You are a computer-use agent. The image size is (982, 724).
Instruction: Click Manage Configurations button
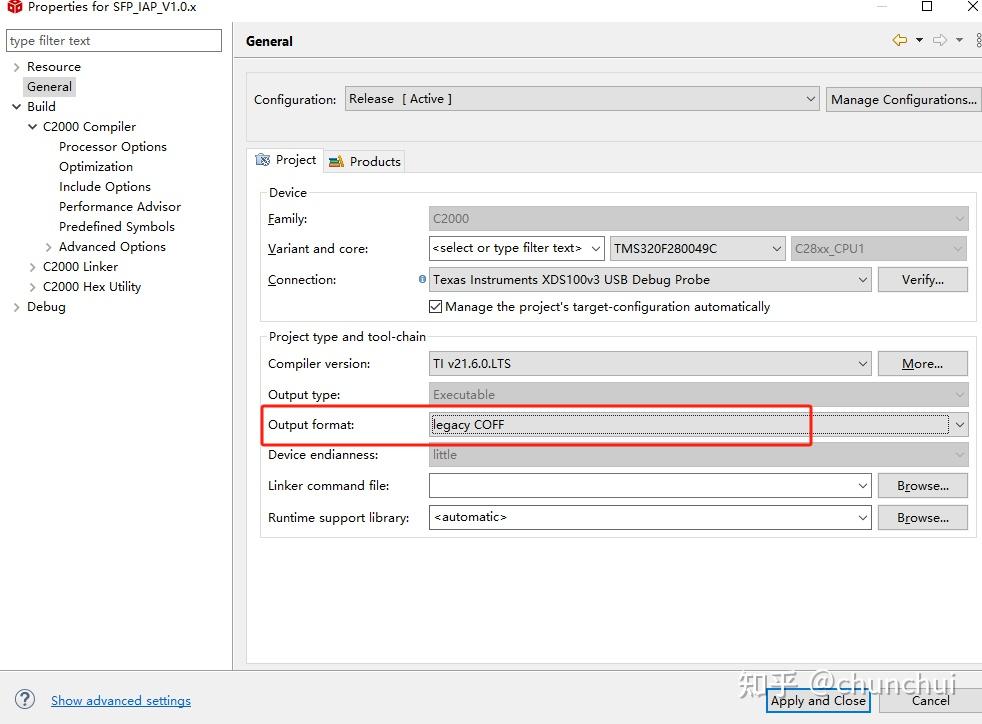coord(902,99)
